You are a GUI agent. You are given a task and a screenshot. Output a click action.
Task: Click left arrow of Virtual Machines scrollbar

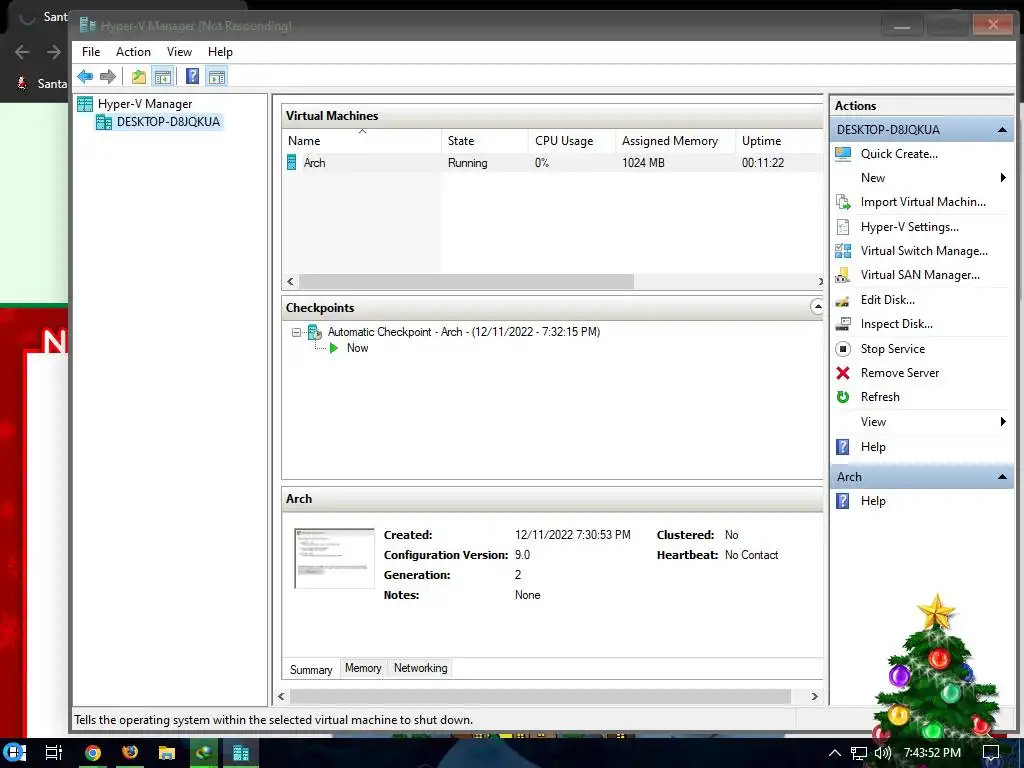pyautogui.click(x=291, y=281)
